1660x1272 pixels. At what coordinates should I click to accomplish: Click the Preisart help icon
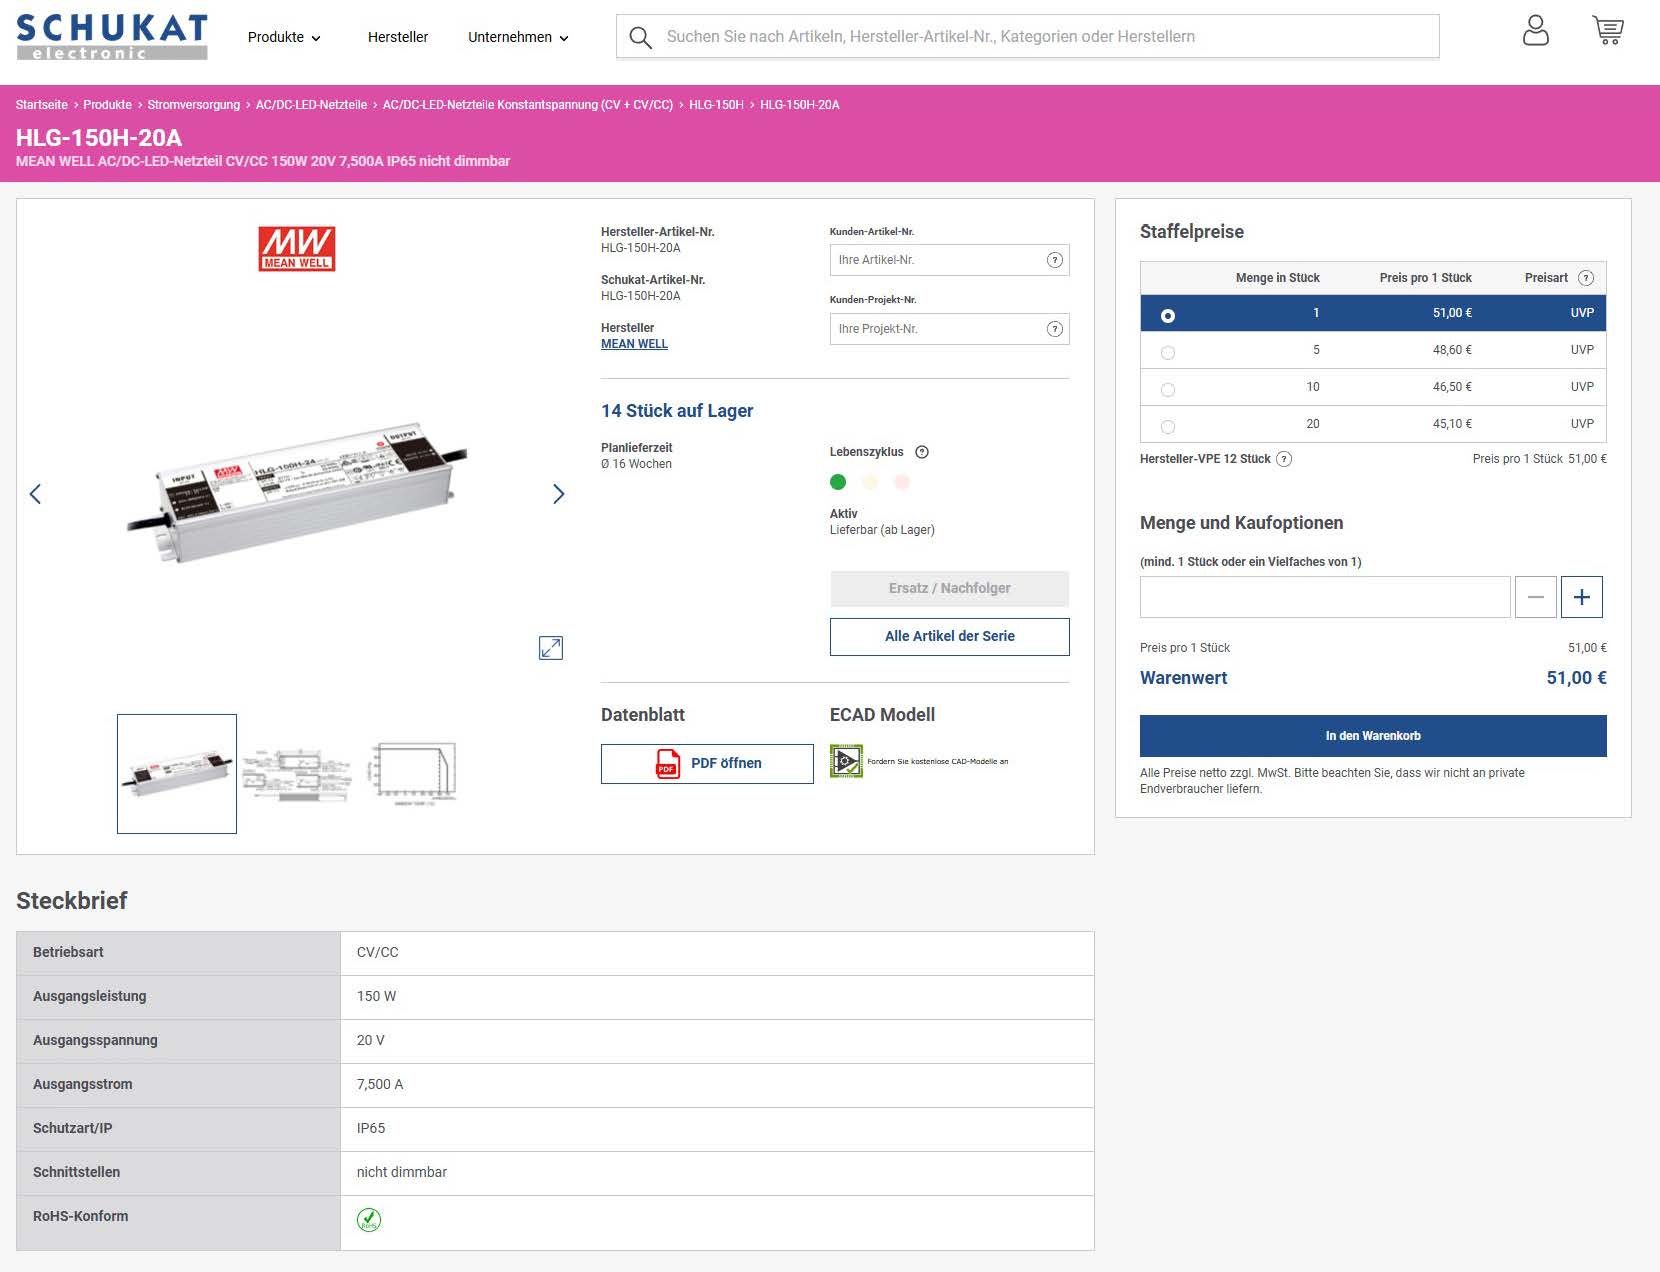(1585, 278)
